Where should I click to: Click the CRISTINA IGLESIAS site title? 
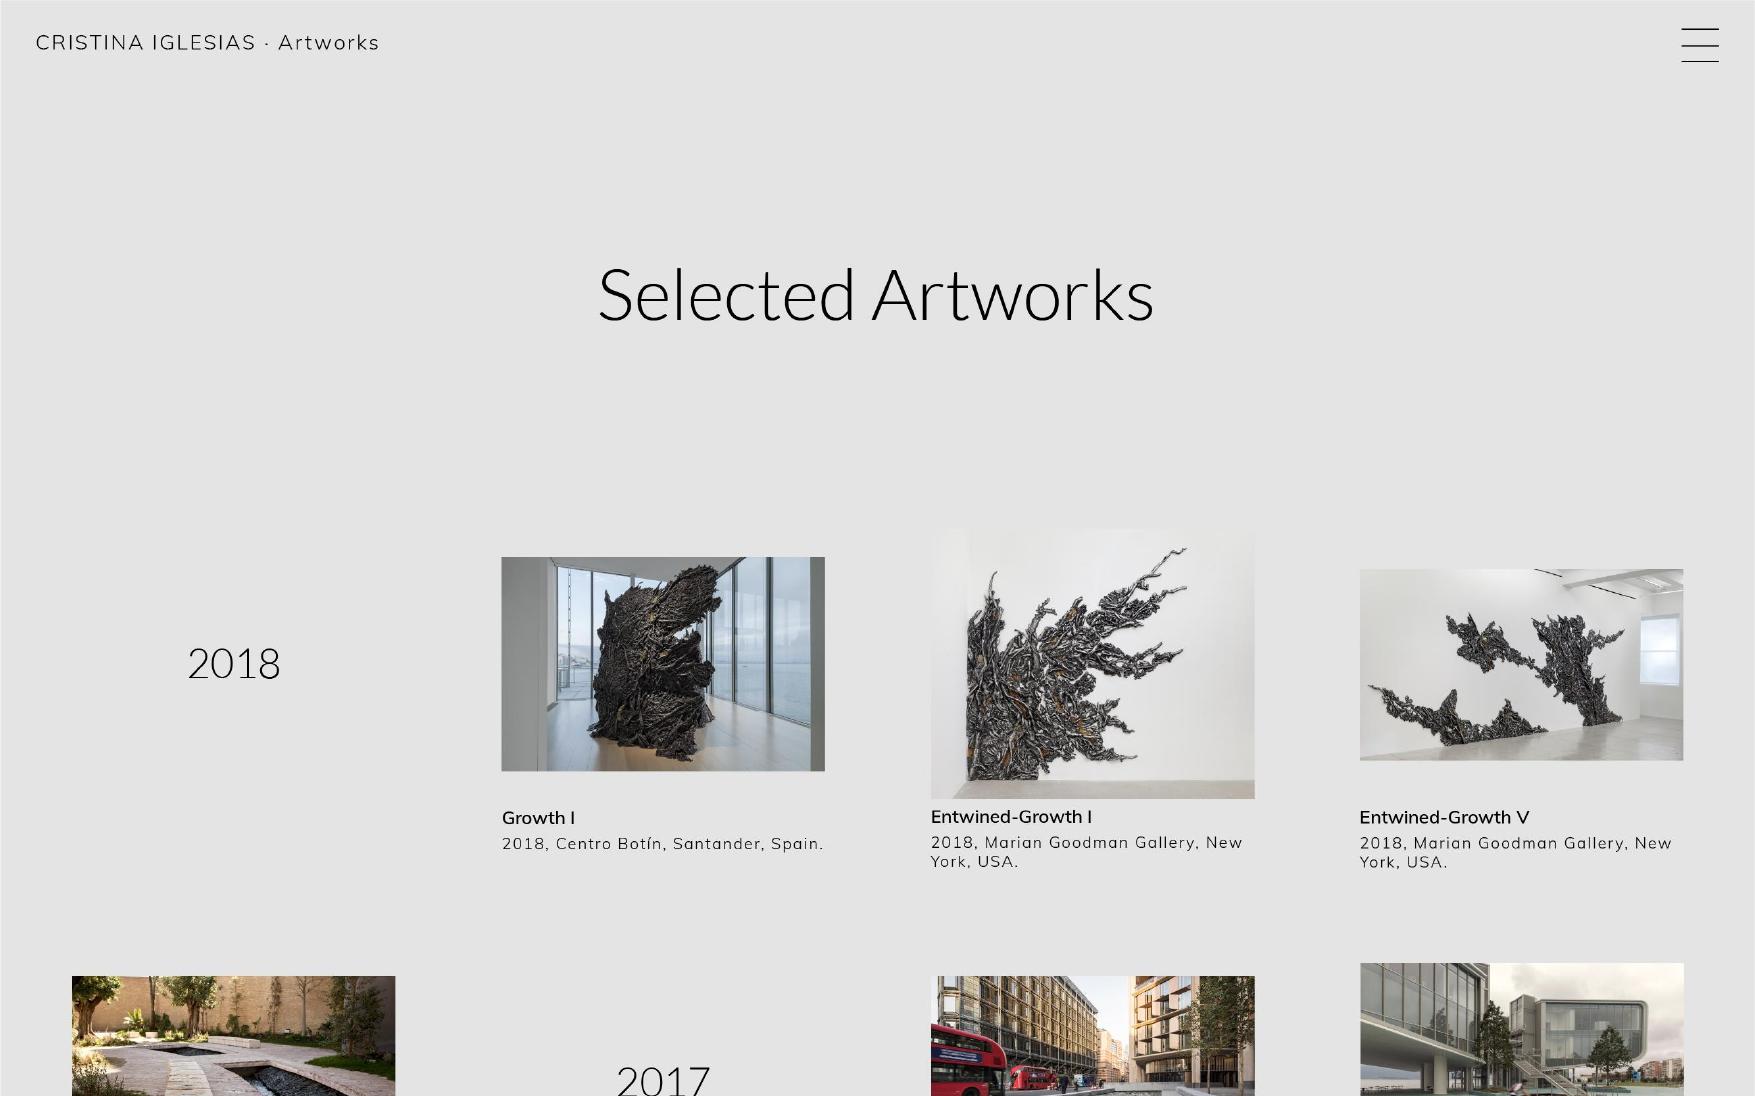point(146,43)
